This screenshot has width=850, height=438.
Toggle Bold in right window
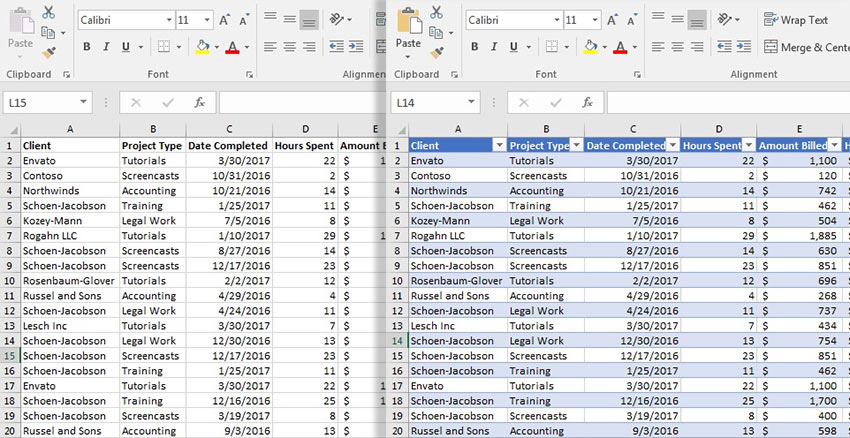[x=475, y=47]
